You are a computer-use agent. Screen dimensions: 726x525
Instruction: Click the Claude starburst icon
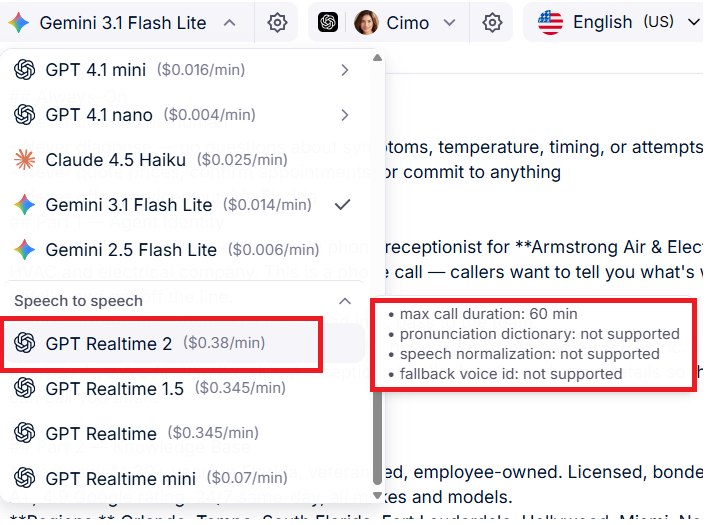coord(25,160)
